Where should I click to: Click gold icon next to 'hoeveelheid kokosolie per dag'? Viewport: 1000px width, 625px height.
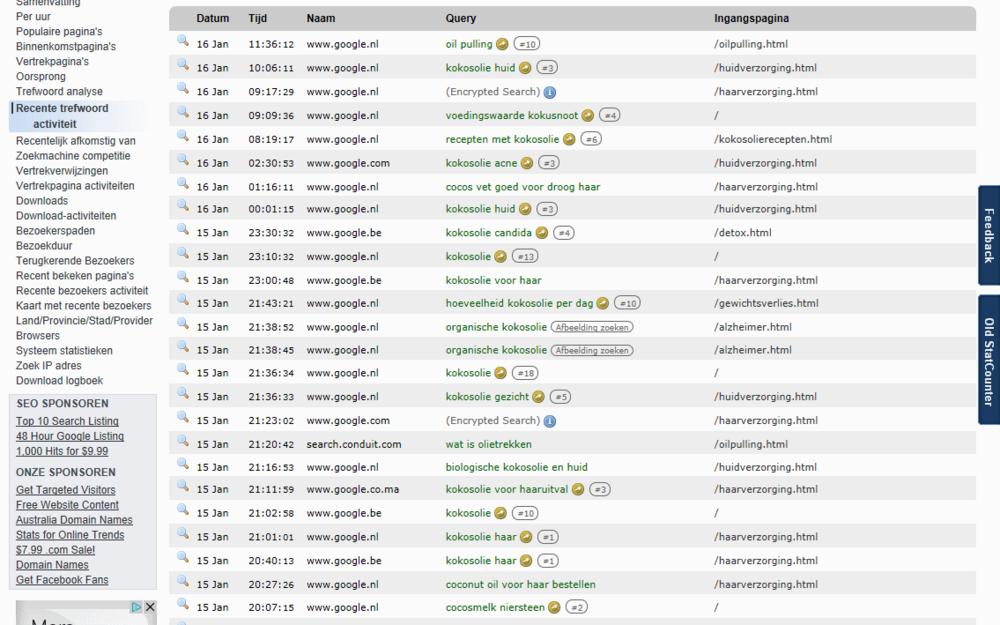click(x=603, y=304)
